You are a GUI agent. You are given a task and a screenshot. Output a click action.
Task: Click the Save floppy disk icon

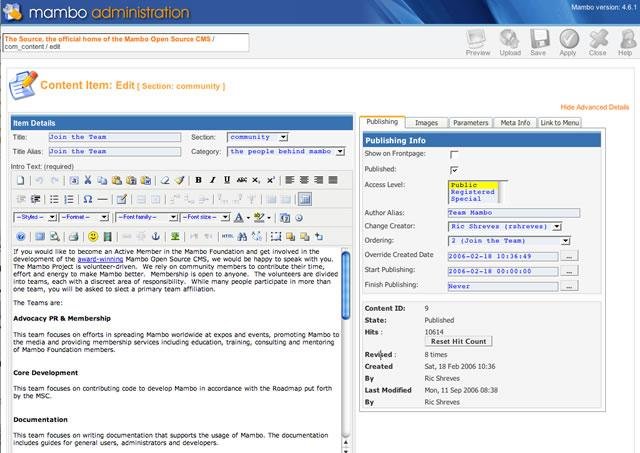tap(539, 40)
